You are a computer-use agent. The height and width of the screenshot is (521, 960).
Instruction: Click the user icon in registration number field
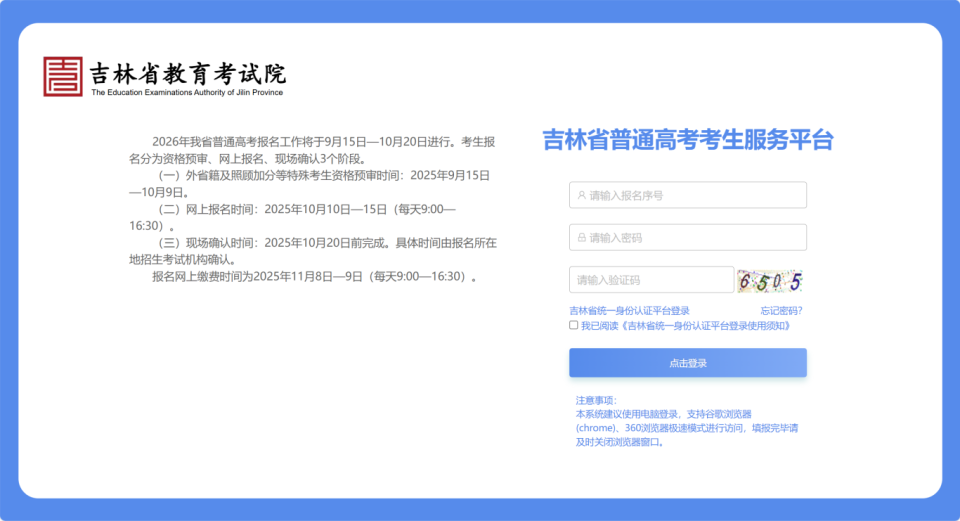coord(582,195)
